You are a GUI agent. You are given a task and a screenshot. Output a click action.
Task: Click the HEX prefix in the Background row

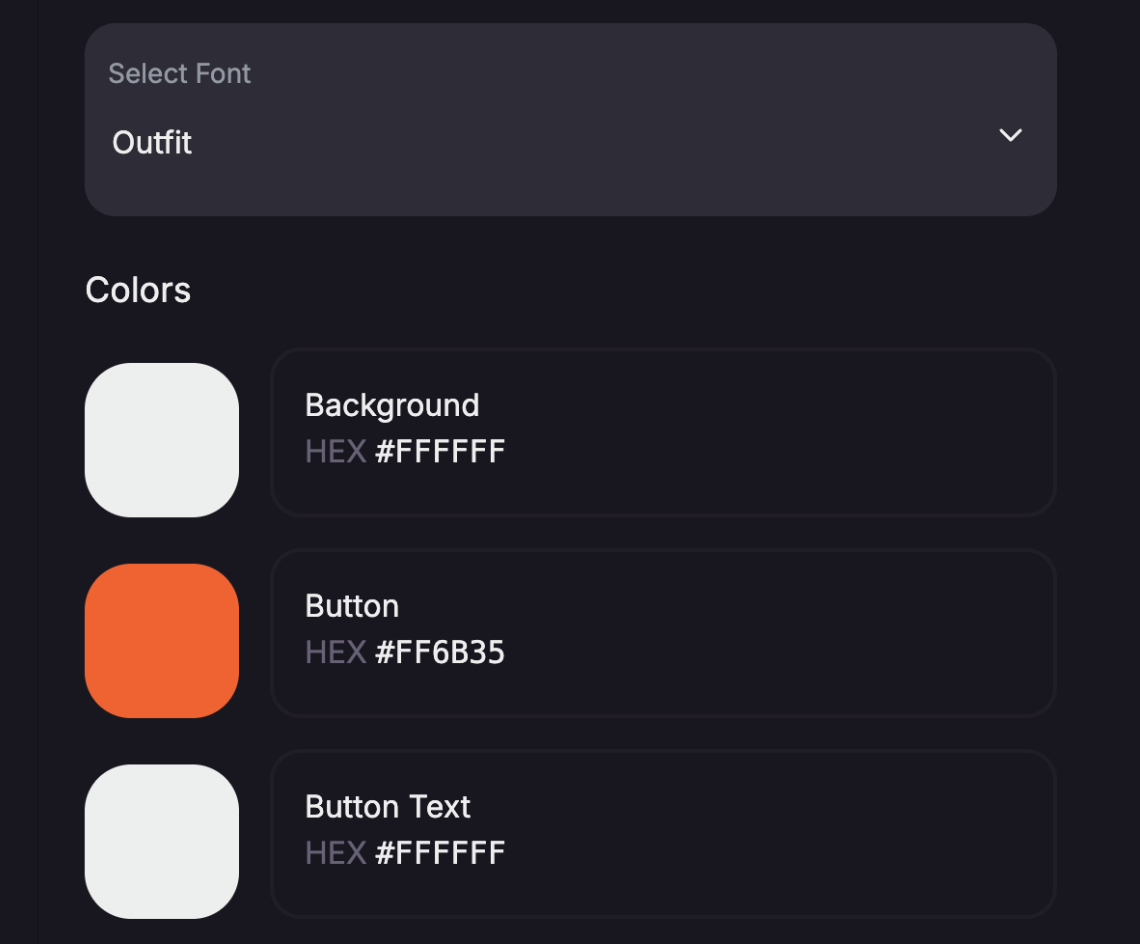[x=335, y=452]
